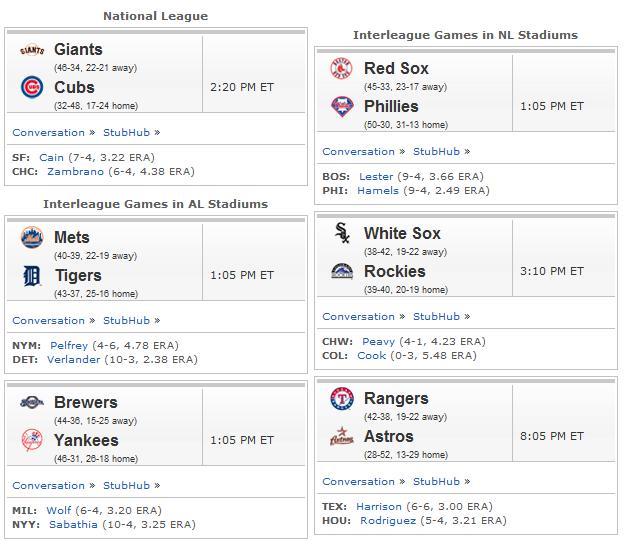626x541 pixels.
Task: Open StubHub link for Rangers-Astros game
Action: (x=436, y=482)
